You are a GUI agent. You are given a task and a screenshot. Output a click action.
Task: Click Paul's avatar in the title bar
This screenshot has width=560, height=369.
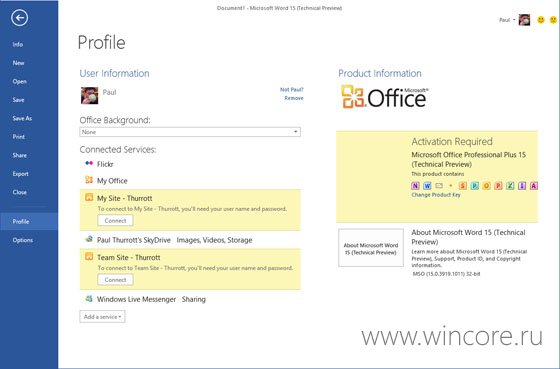click(524, 20)
